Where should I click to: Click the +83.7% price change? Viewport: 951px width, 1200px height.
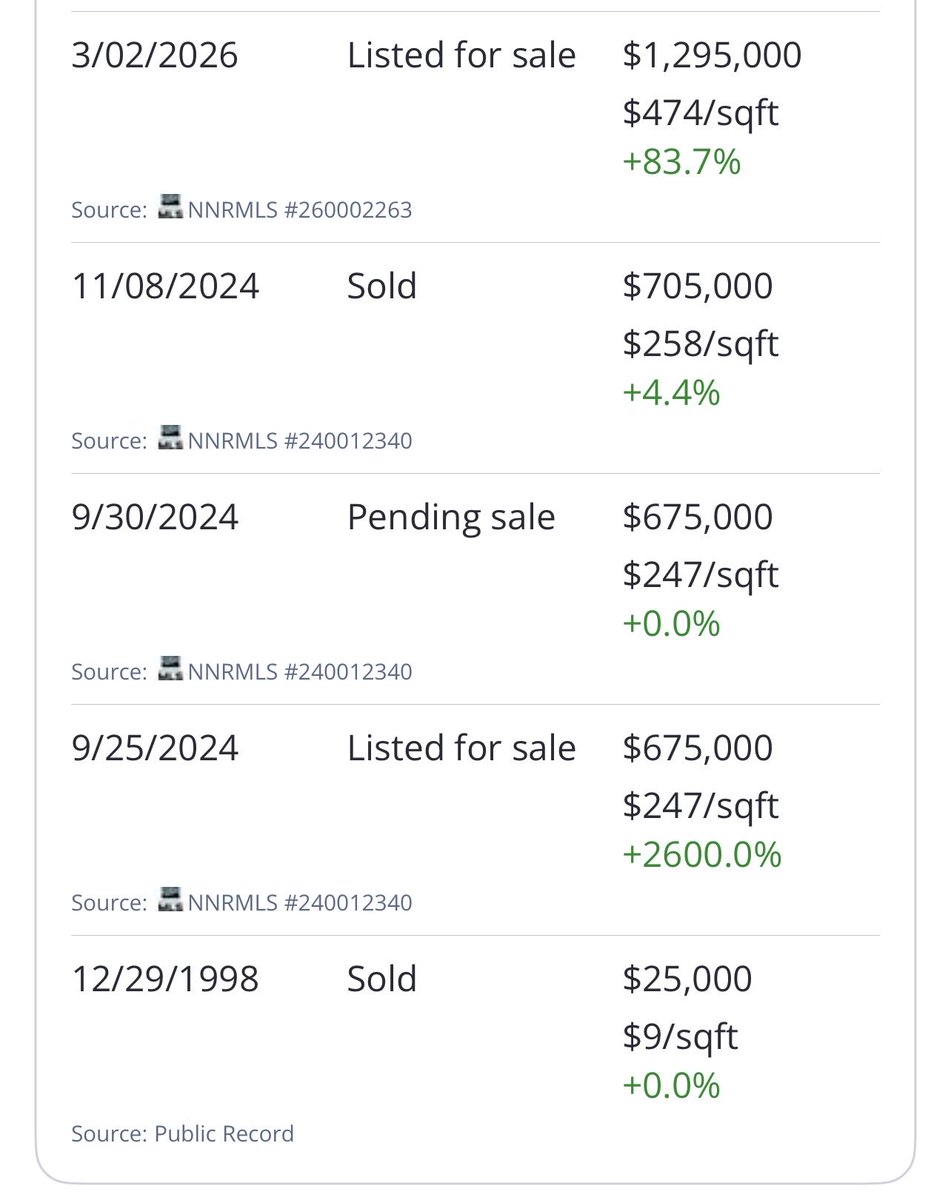(681, 162)
